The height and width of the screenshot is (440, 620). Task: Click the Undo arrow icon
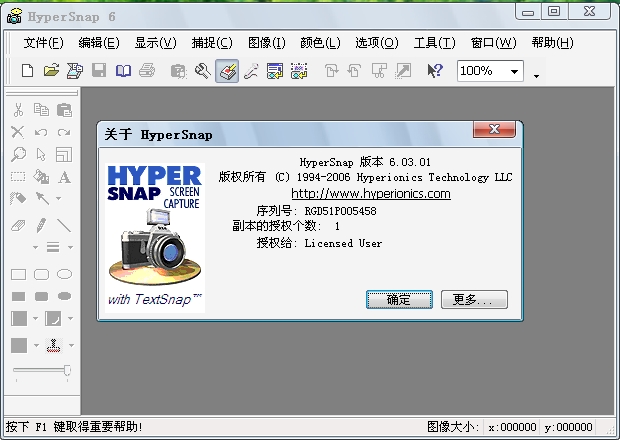point(41,132)
